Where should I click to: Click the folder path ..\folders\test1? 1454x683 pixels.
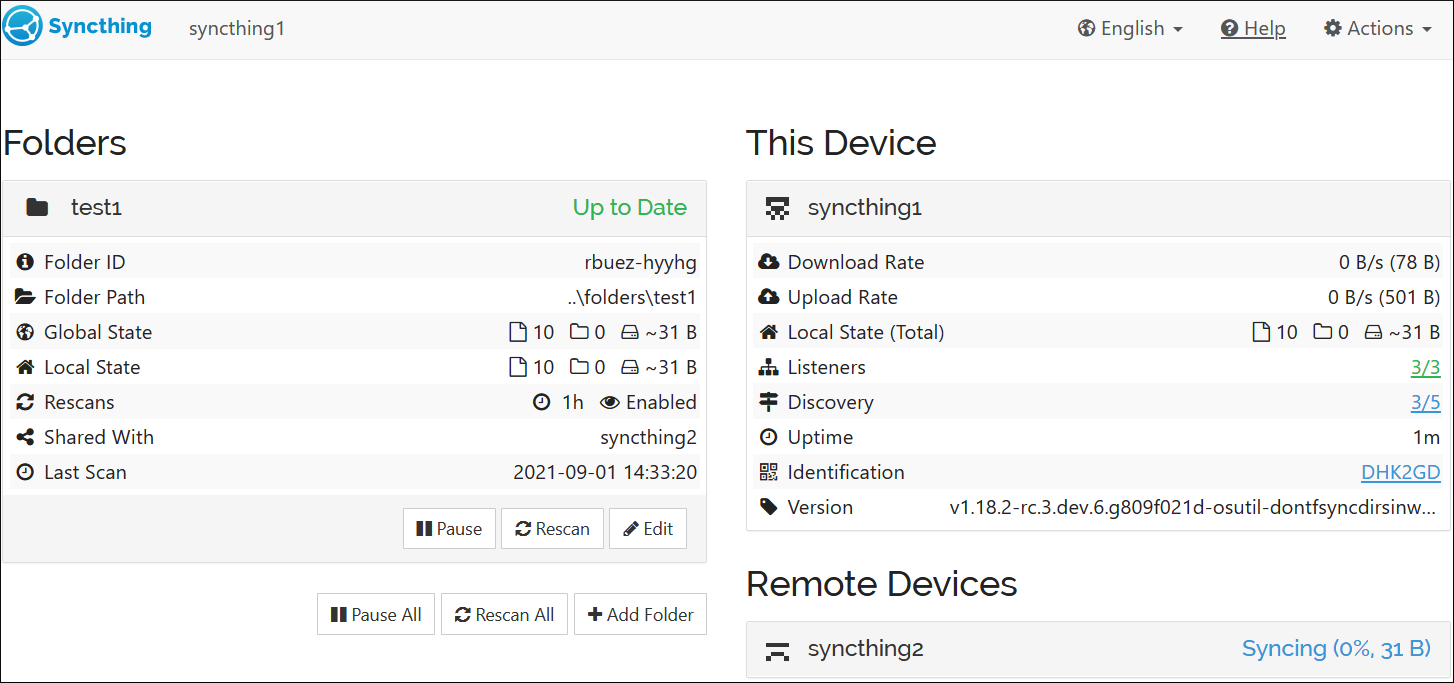(x=631, y=297)
